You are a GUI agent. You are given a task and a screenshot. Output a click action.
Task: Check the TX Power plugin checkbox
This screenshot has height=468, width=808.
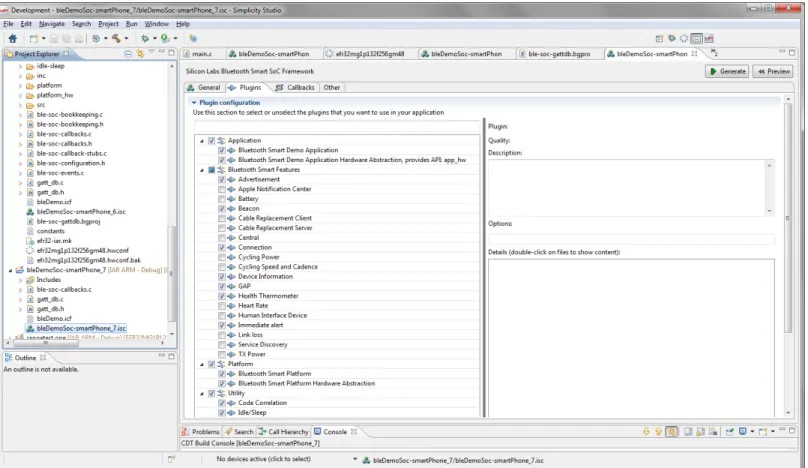[x=222, y=355]
